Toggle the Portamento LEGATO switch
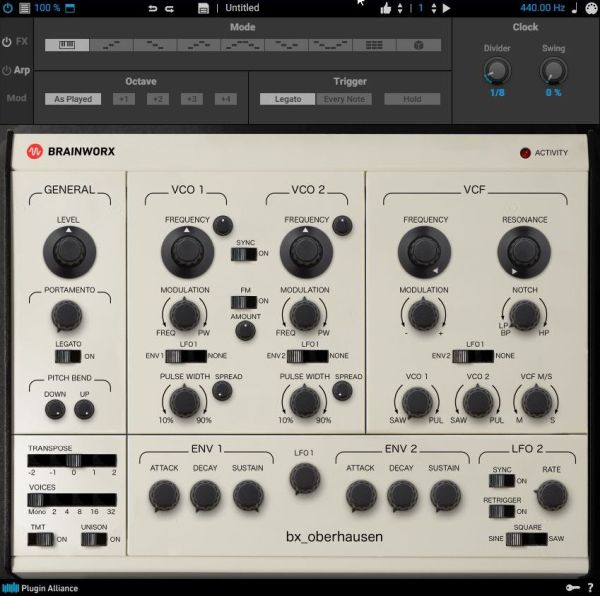 [x=68, y=357]
